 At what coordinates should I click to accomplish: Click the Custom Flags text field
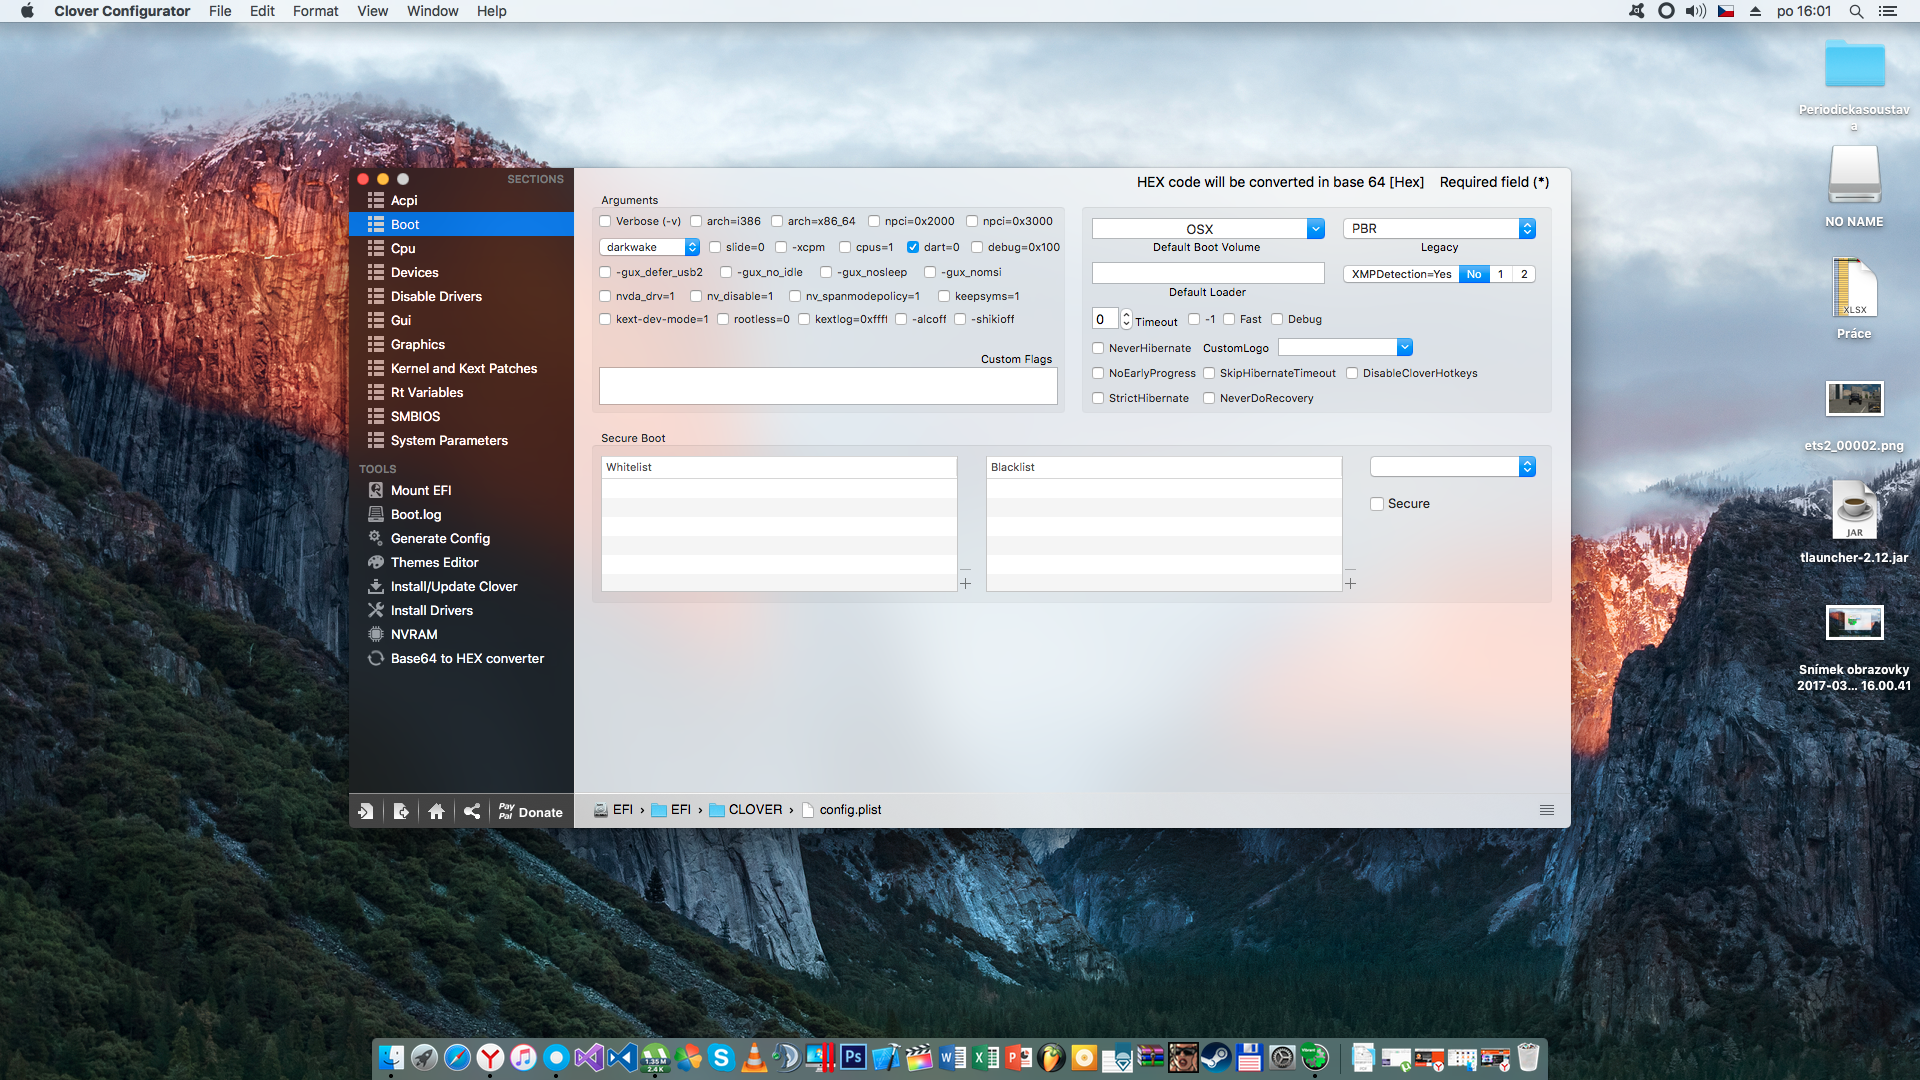coord(828,386)
